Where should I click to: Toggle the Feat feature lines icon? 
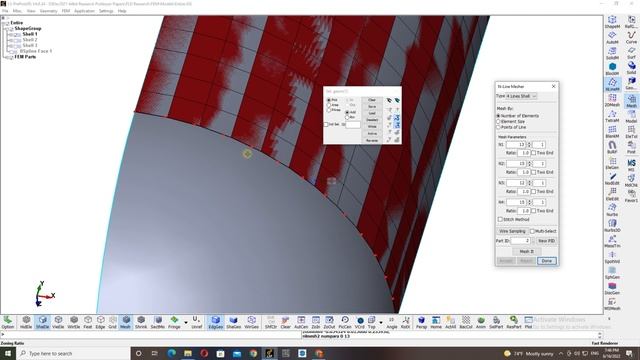(88, 322)
